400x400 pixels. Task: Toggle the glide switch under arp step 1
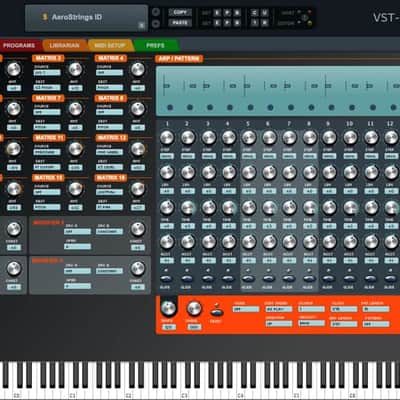pos(167,278)
